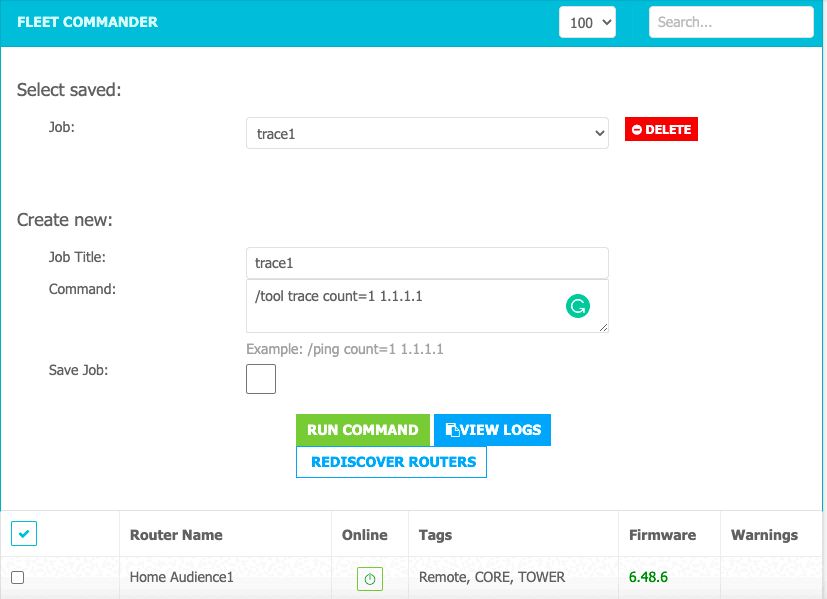Click into the Command text area

coord(427,306)
